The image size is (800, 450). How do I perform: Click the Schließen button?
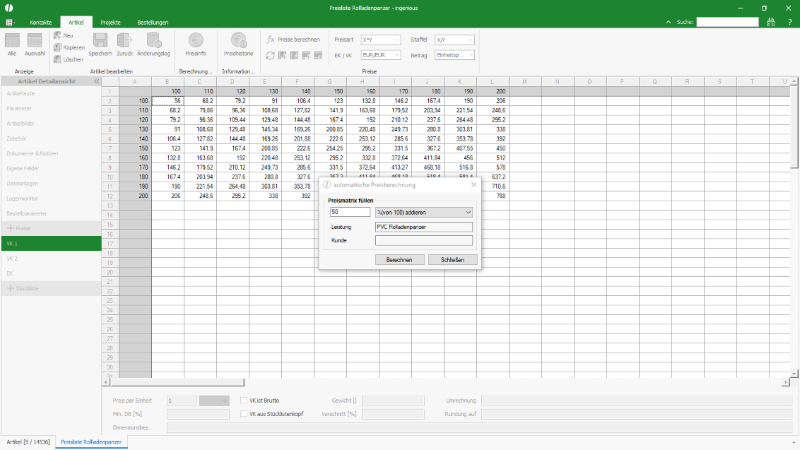click(453, 260)
